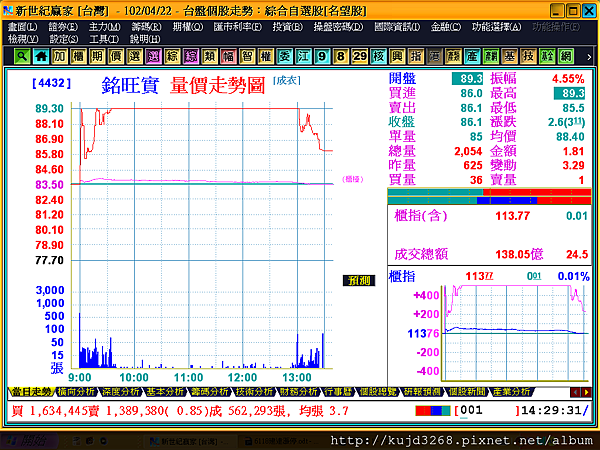The width and height of the screenshot is (600, 450).
Task: Switch to the 籌碼分析 tab
Action: point(210,392)
